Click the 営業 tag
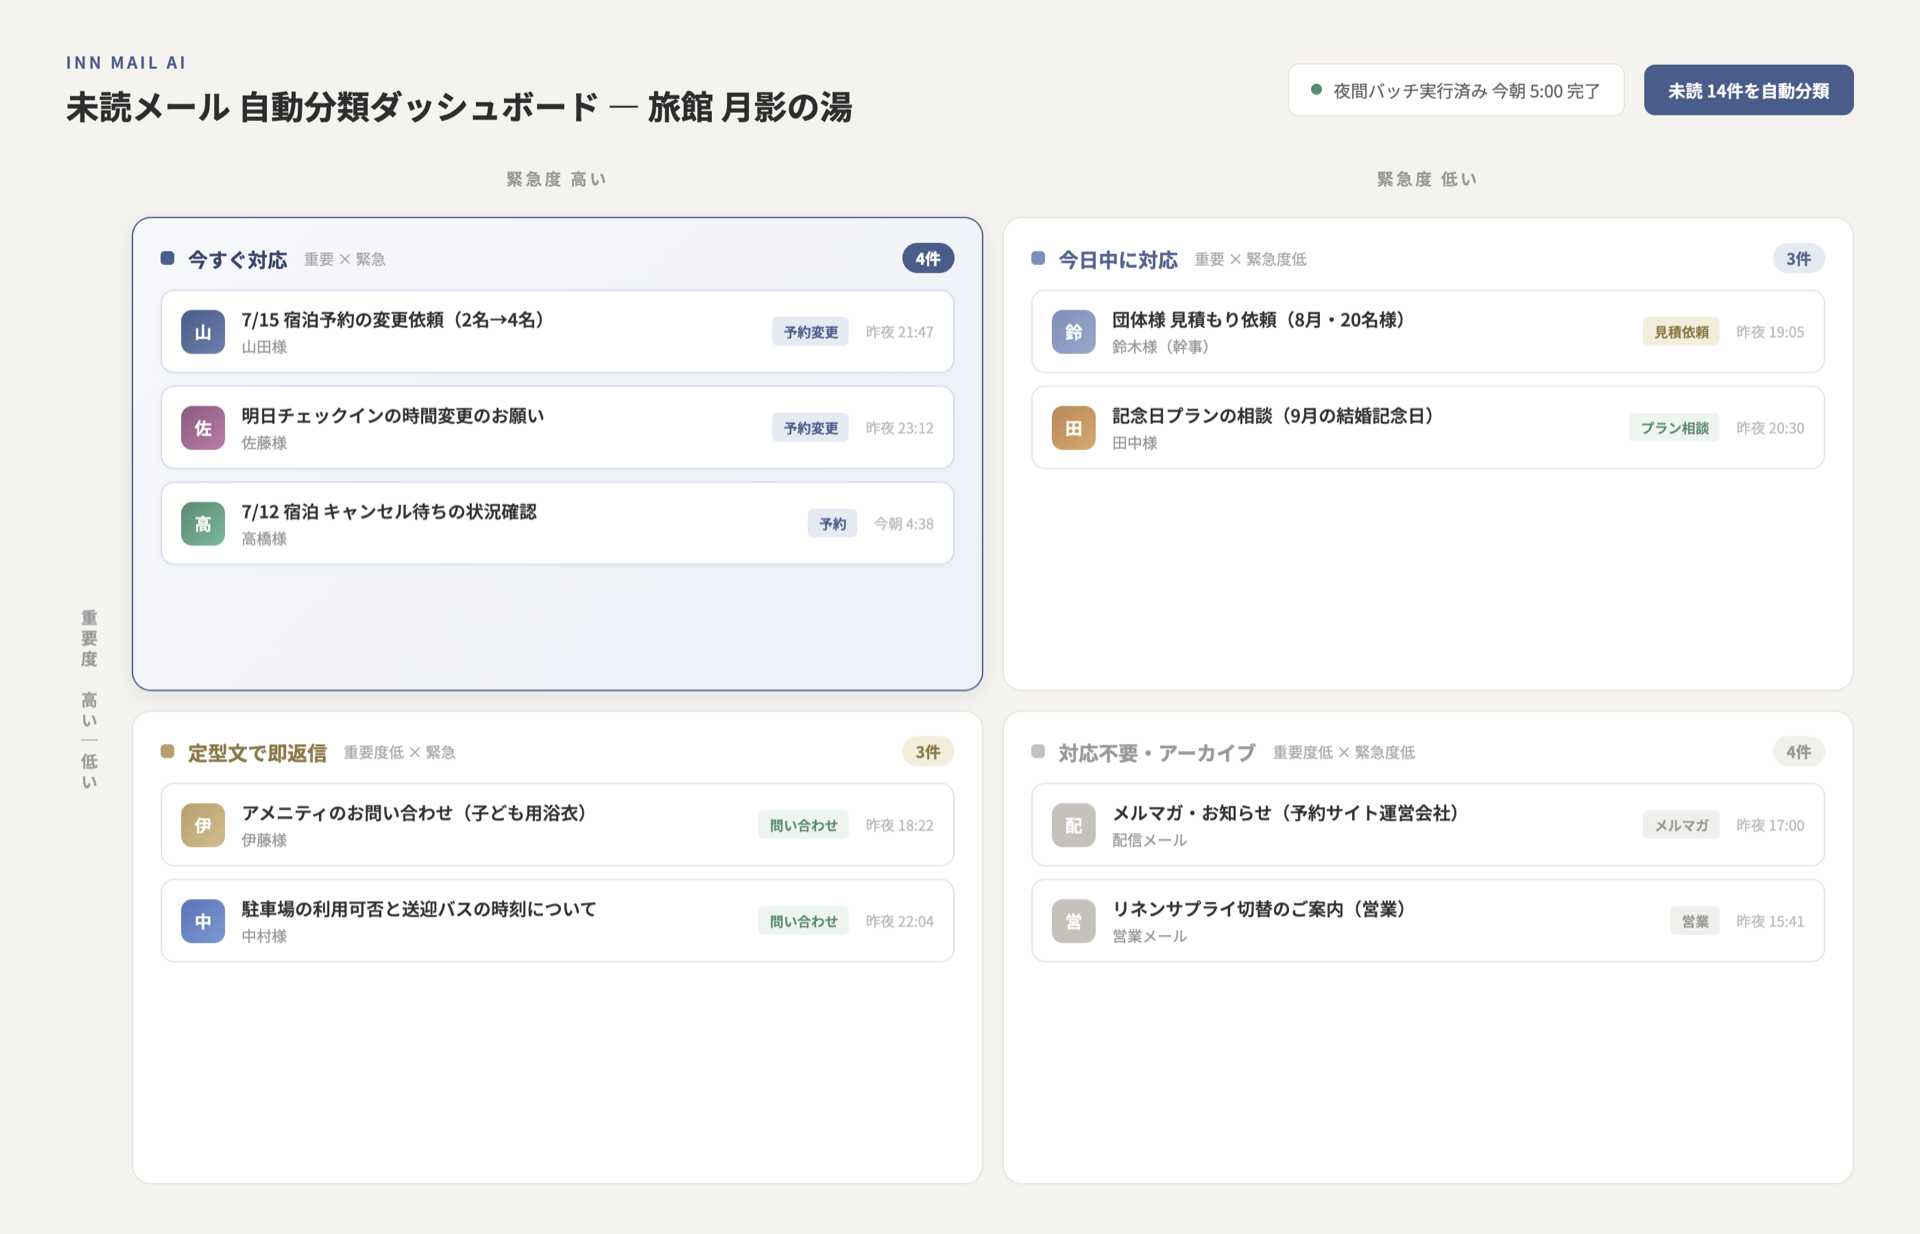Viewport: 1920px width, 1234px height. tap(1695, 921)
